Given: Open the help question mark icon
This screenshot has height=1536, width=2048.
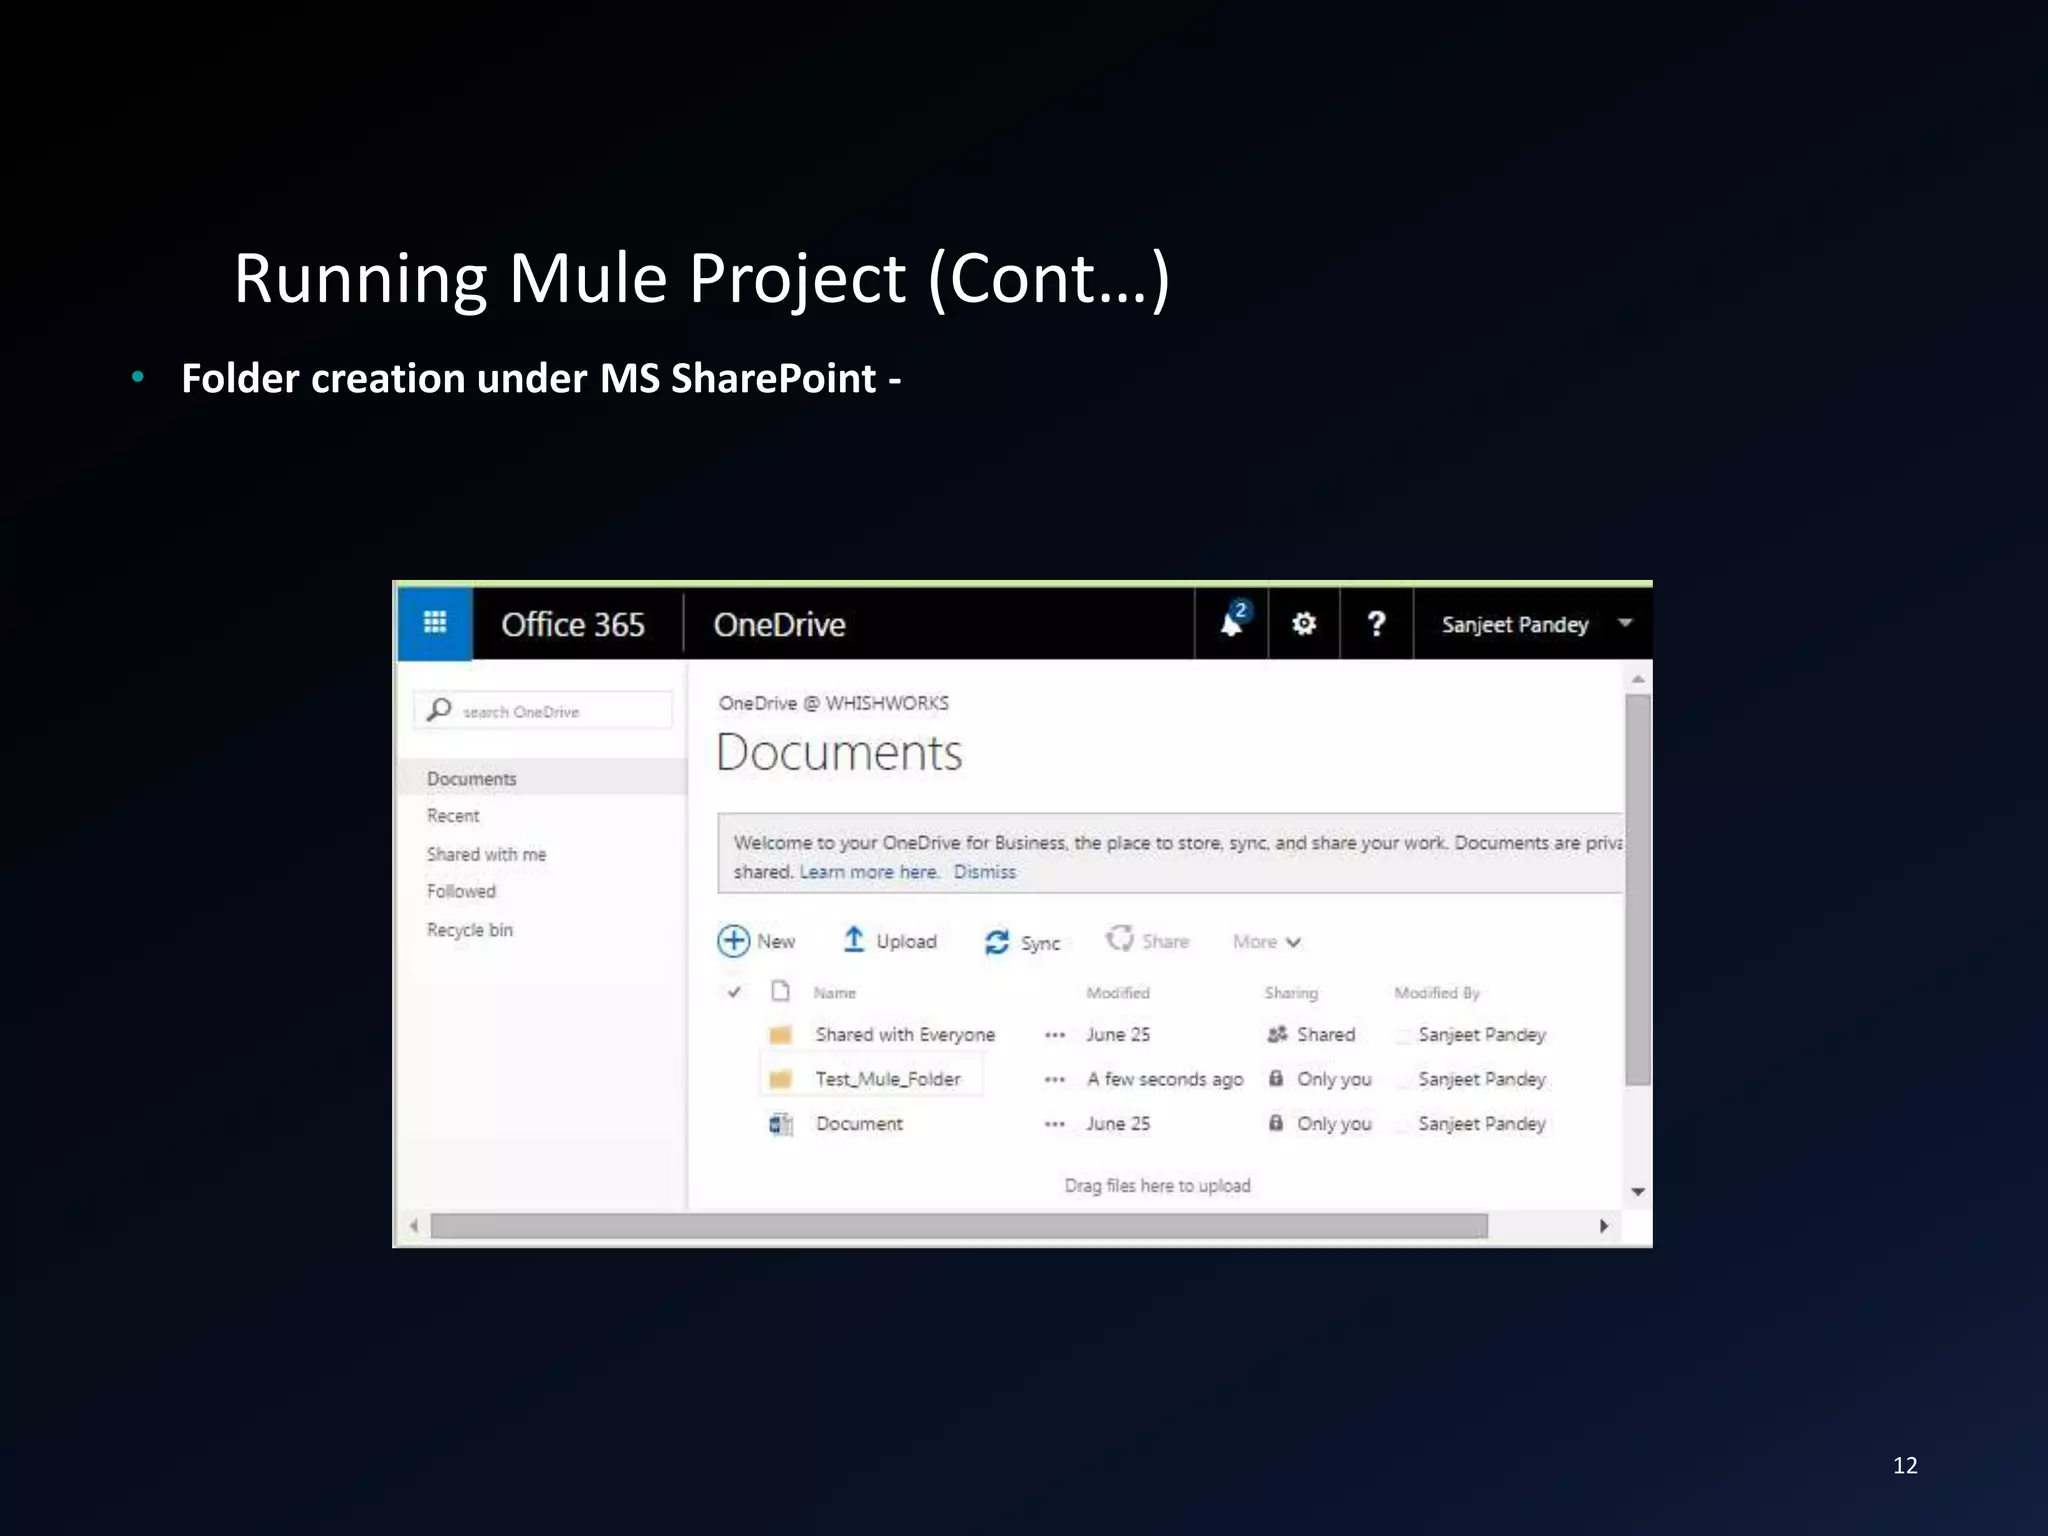Looking at the screenshot, I should click(1377, 624).
